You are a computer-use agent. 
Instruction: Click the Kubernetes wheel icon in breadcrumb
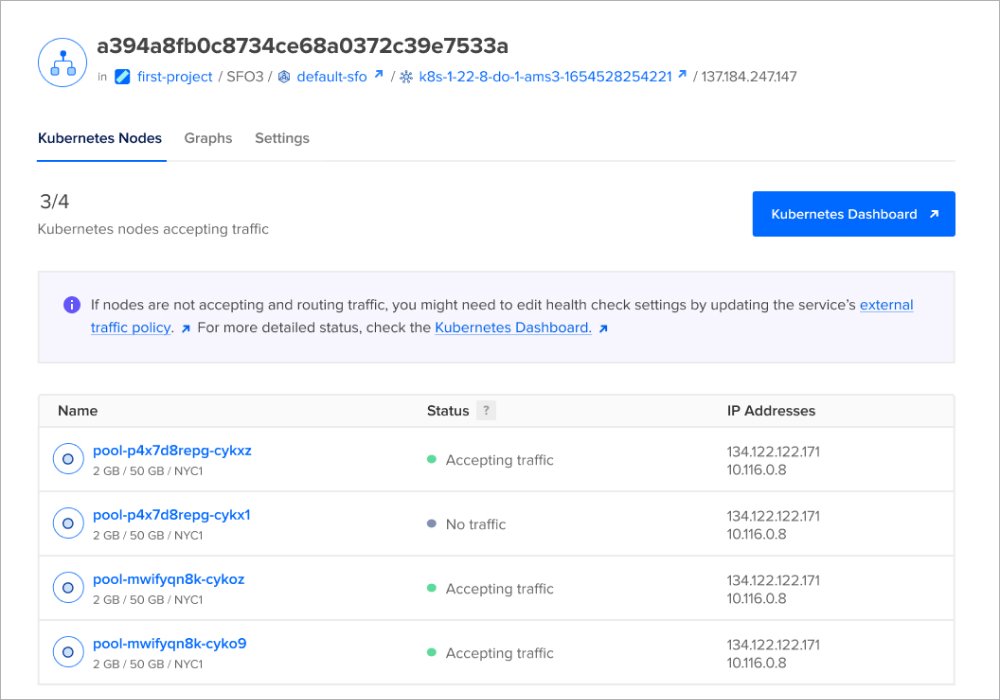point(406,77)
